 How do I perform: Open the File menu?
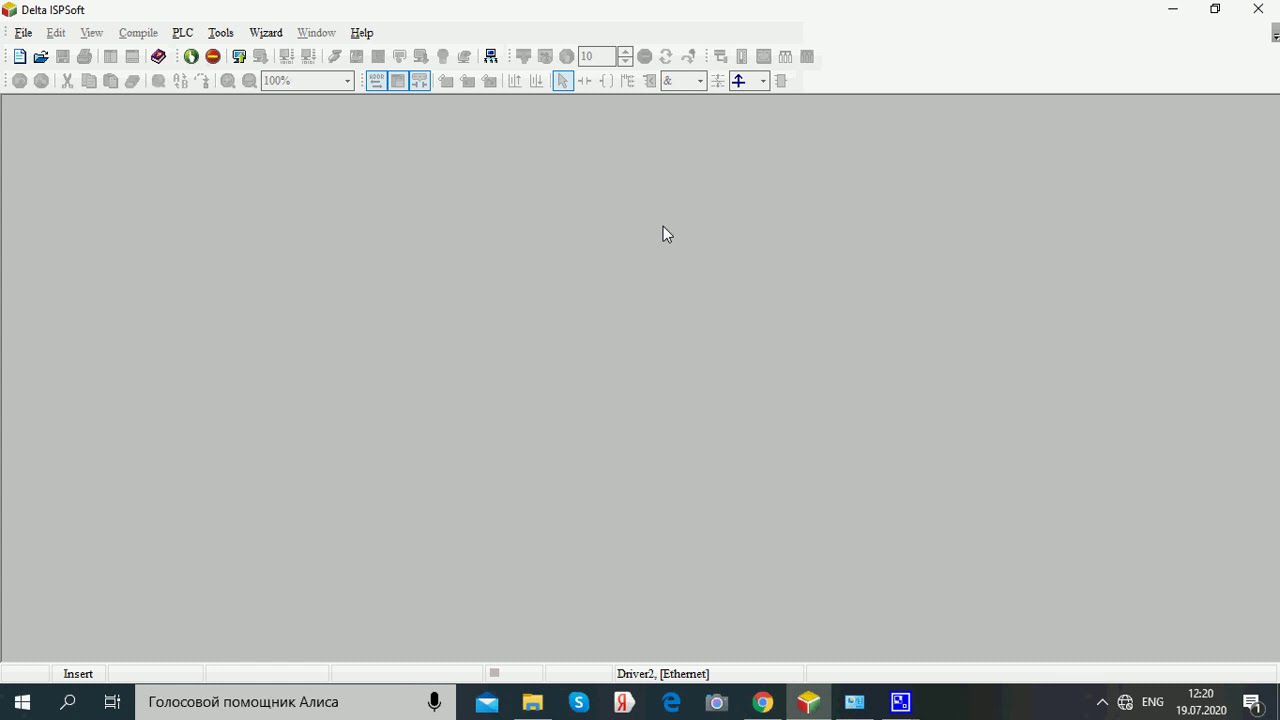click(23, 33)
